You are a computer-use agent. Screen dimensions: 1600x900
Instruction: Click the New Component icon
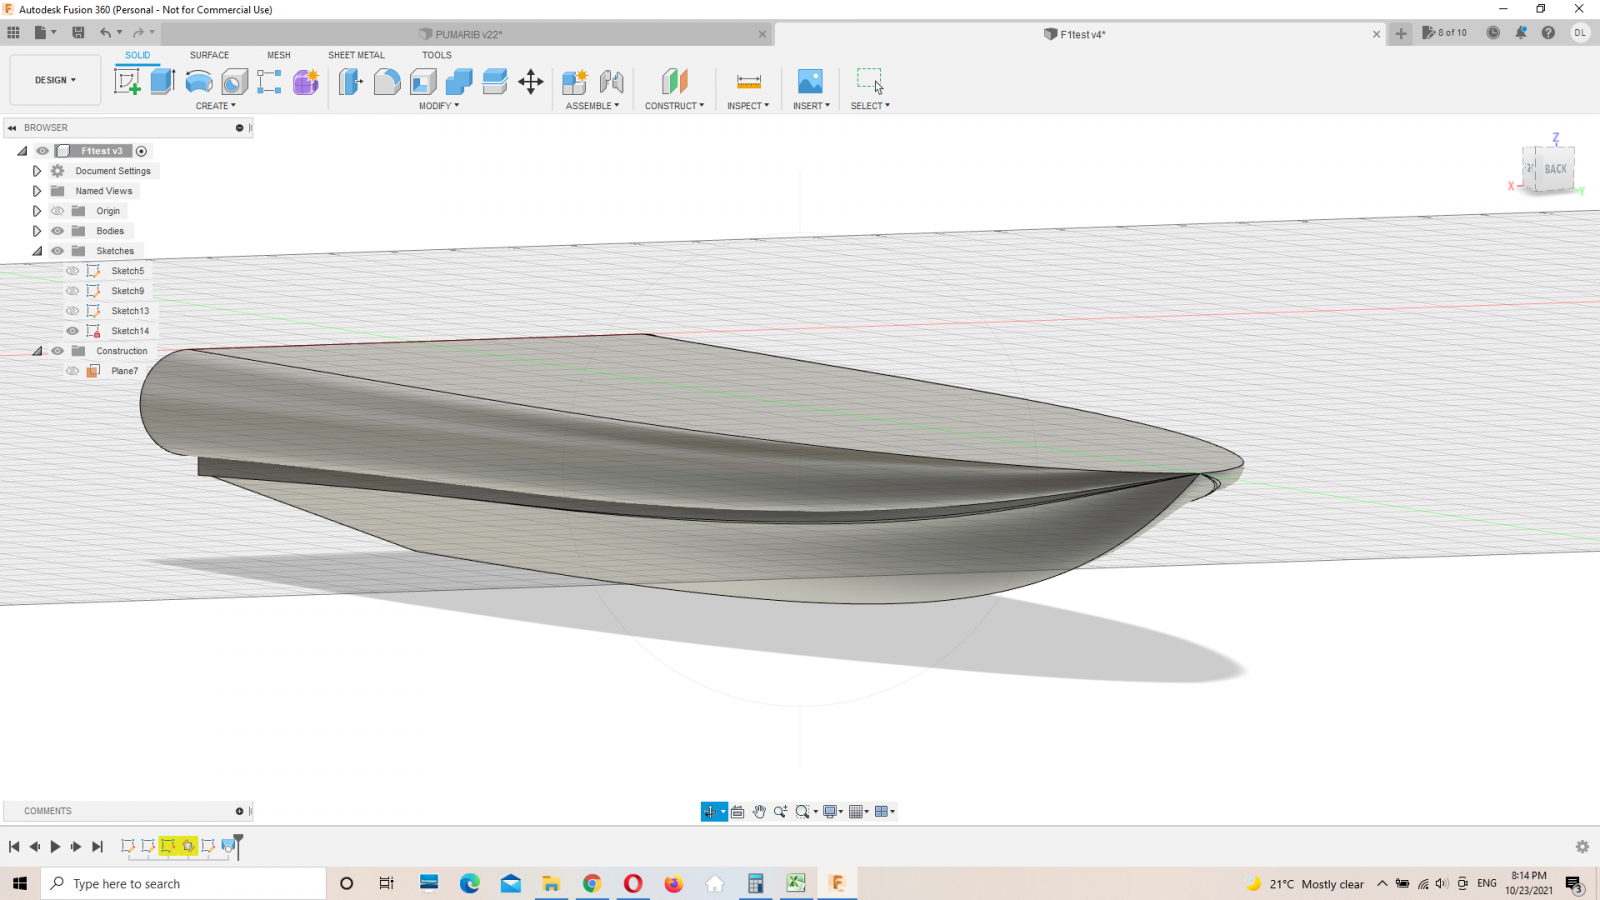(575, 82)
